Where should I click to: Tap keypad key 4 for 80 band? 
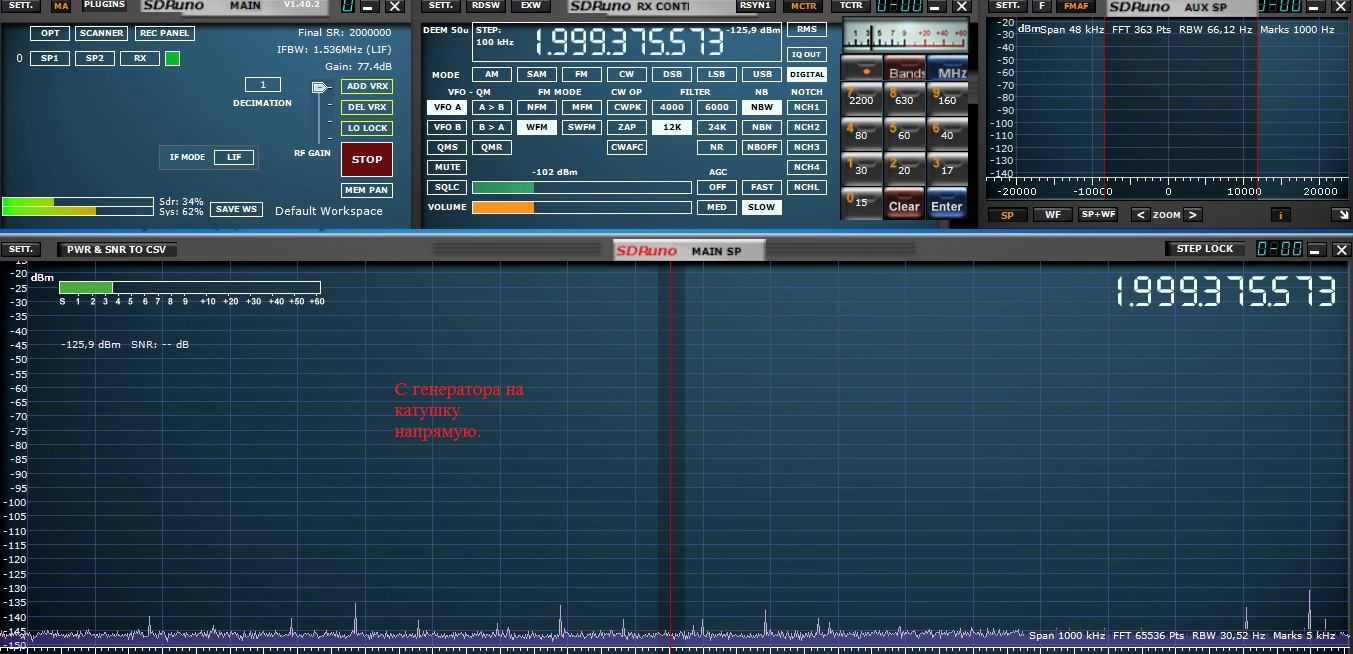861,134
